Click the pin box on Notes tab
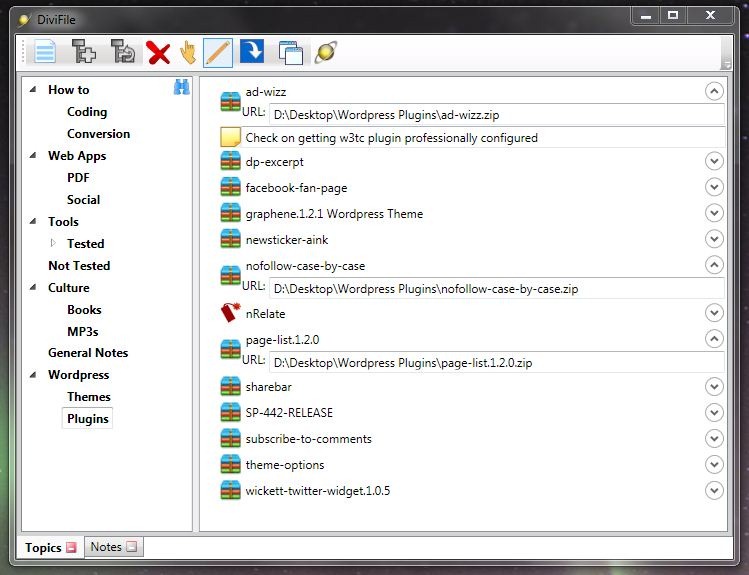Image resolution: width=749 pixels, height=575 pixels. [131, 547]
